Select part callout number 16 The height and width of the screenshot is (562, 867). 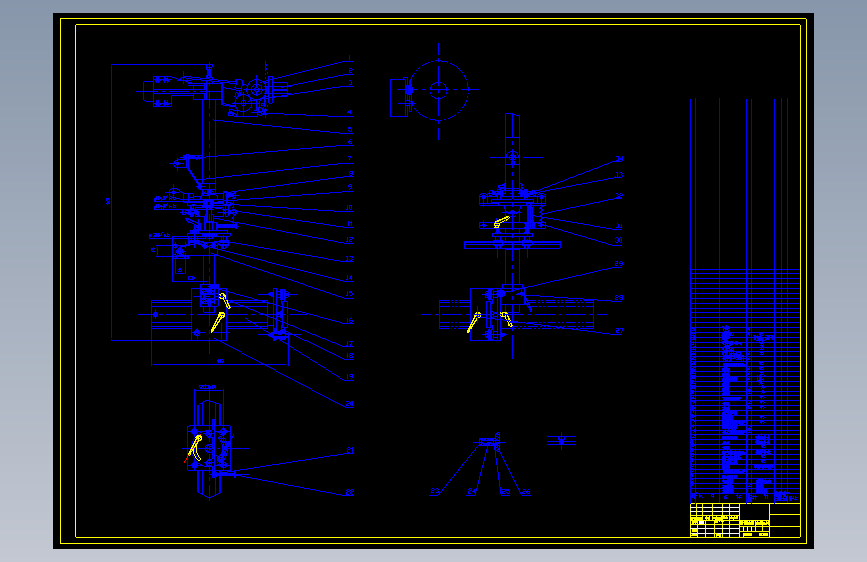tap(349, 321)
